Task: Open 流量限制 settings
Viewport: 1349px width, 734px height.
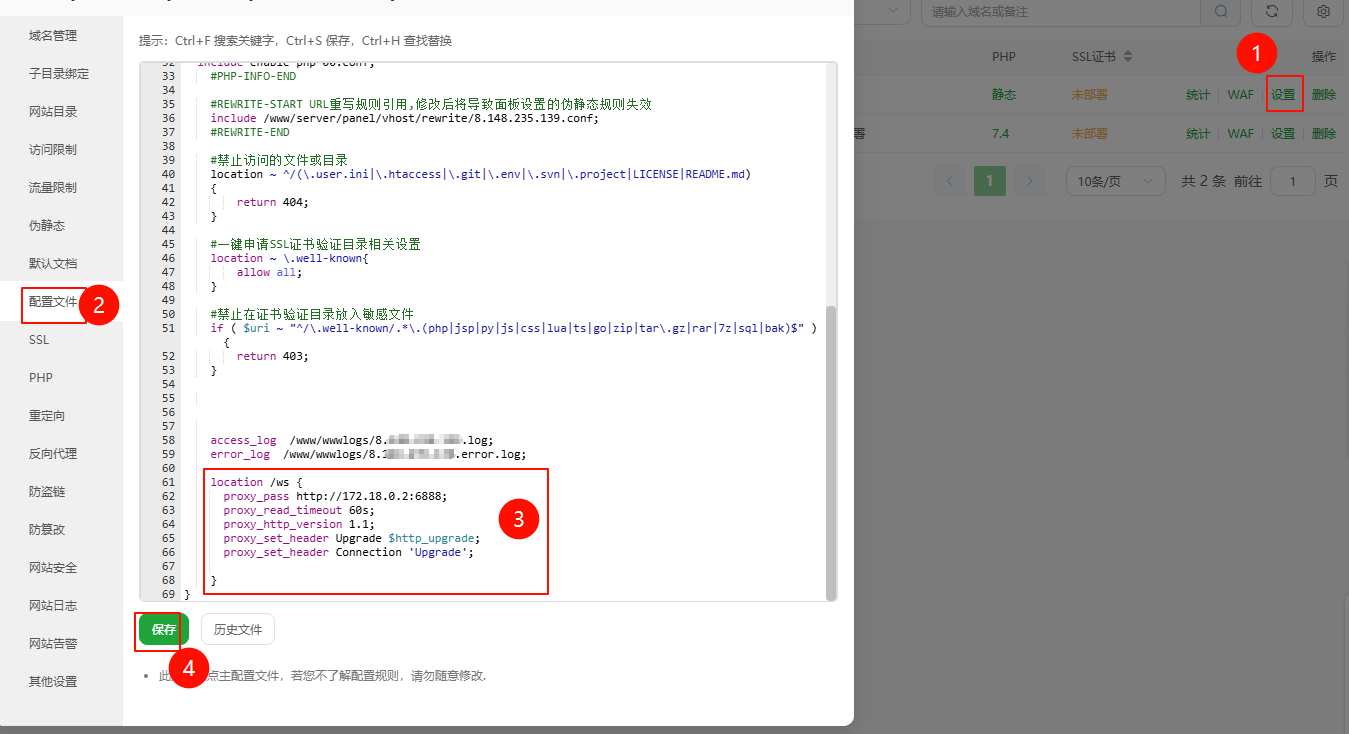Action: click(x=53, y=188)
